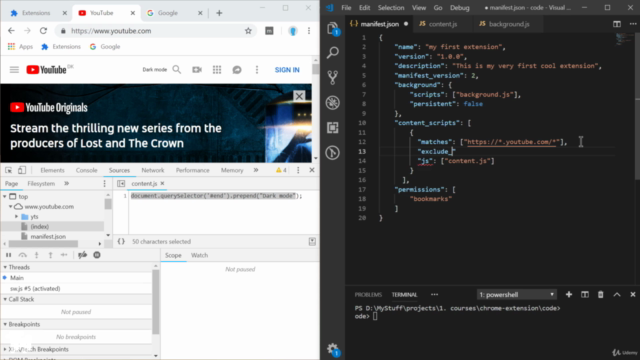
Task: Collapse the top tree node
Action: point(5,196)
